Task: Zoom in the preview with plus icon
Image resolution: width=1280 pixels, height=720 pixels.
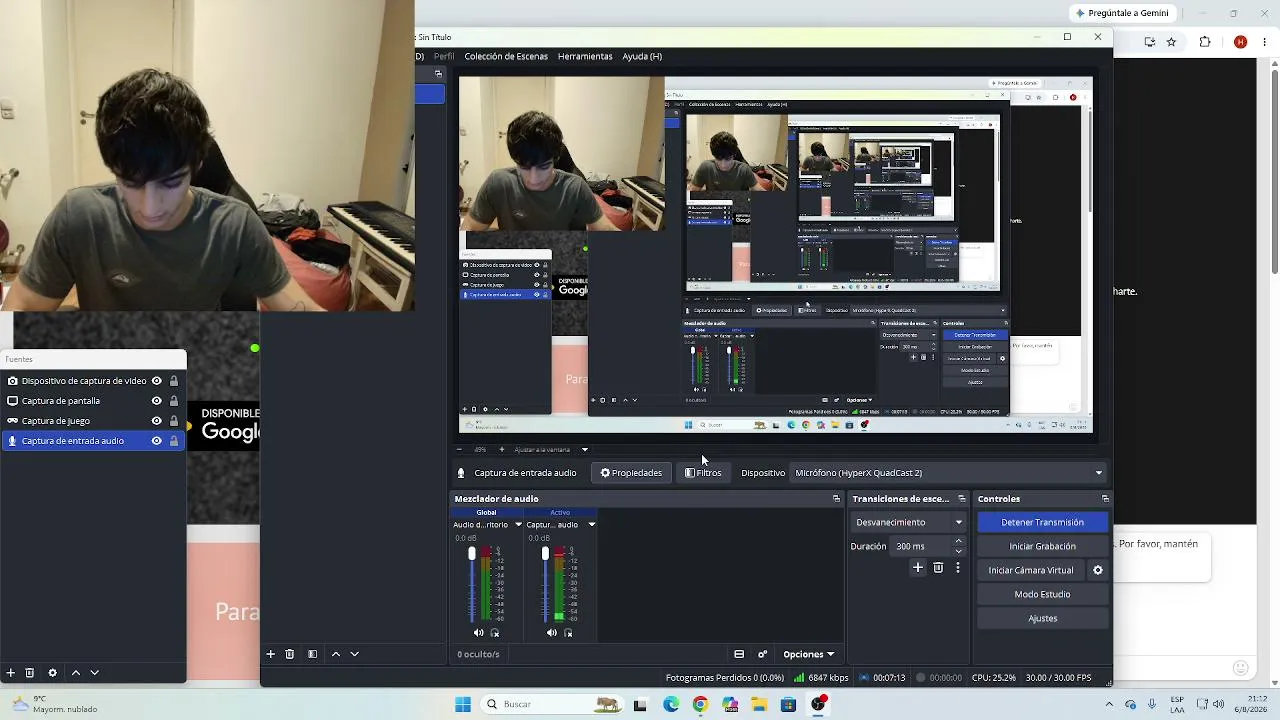Action: point(502,450)
